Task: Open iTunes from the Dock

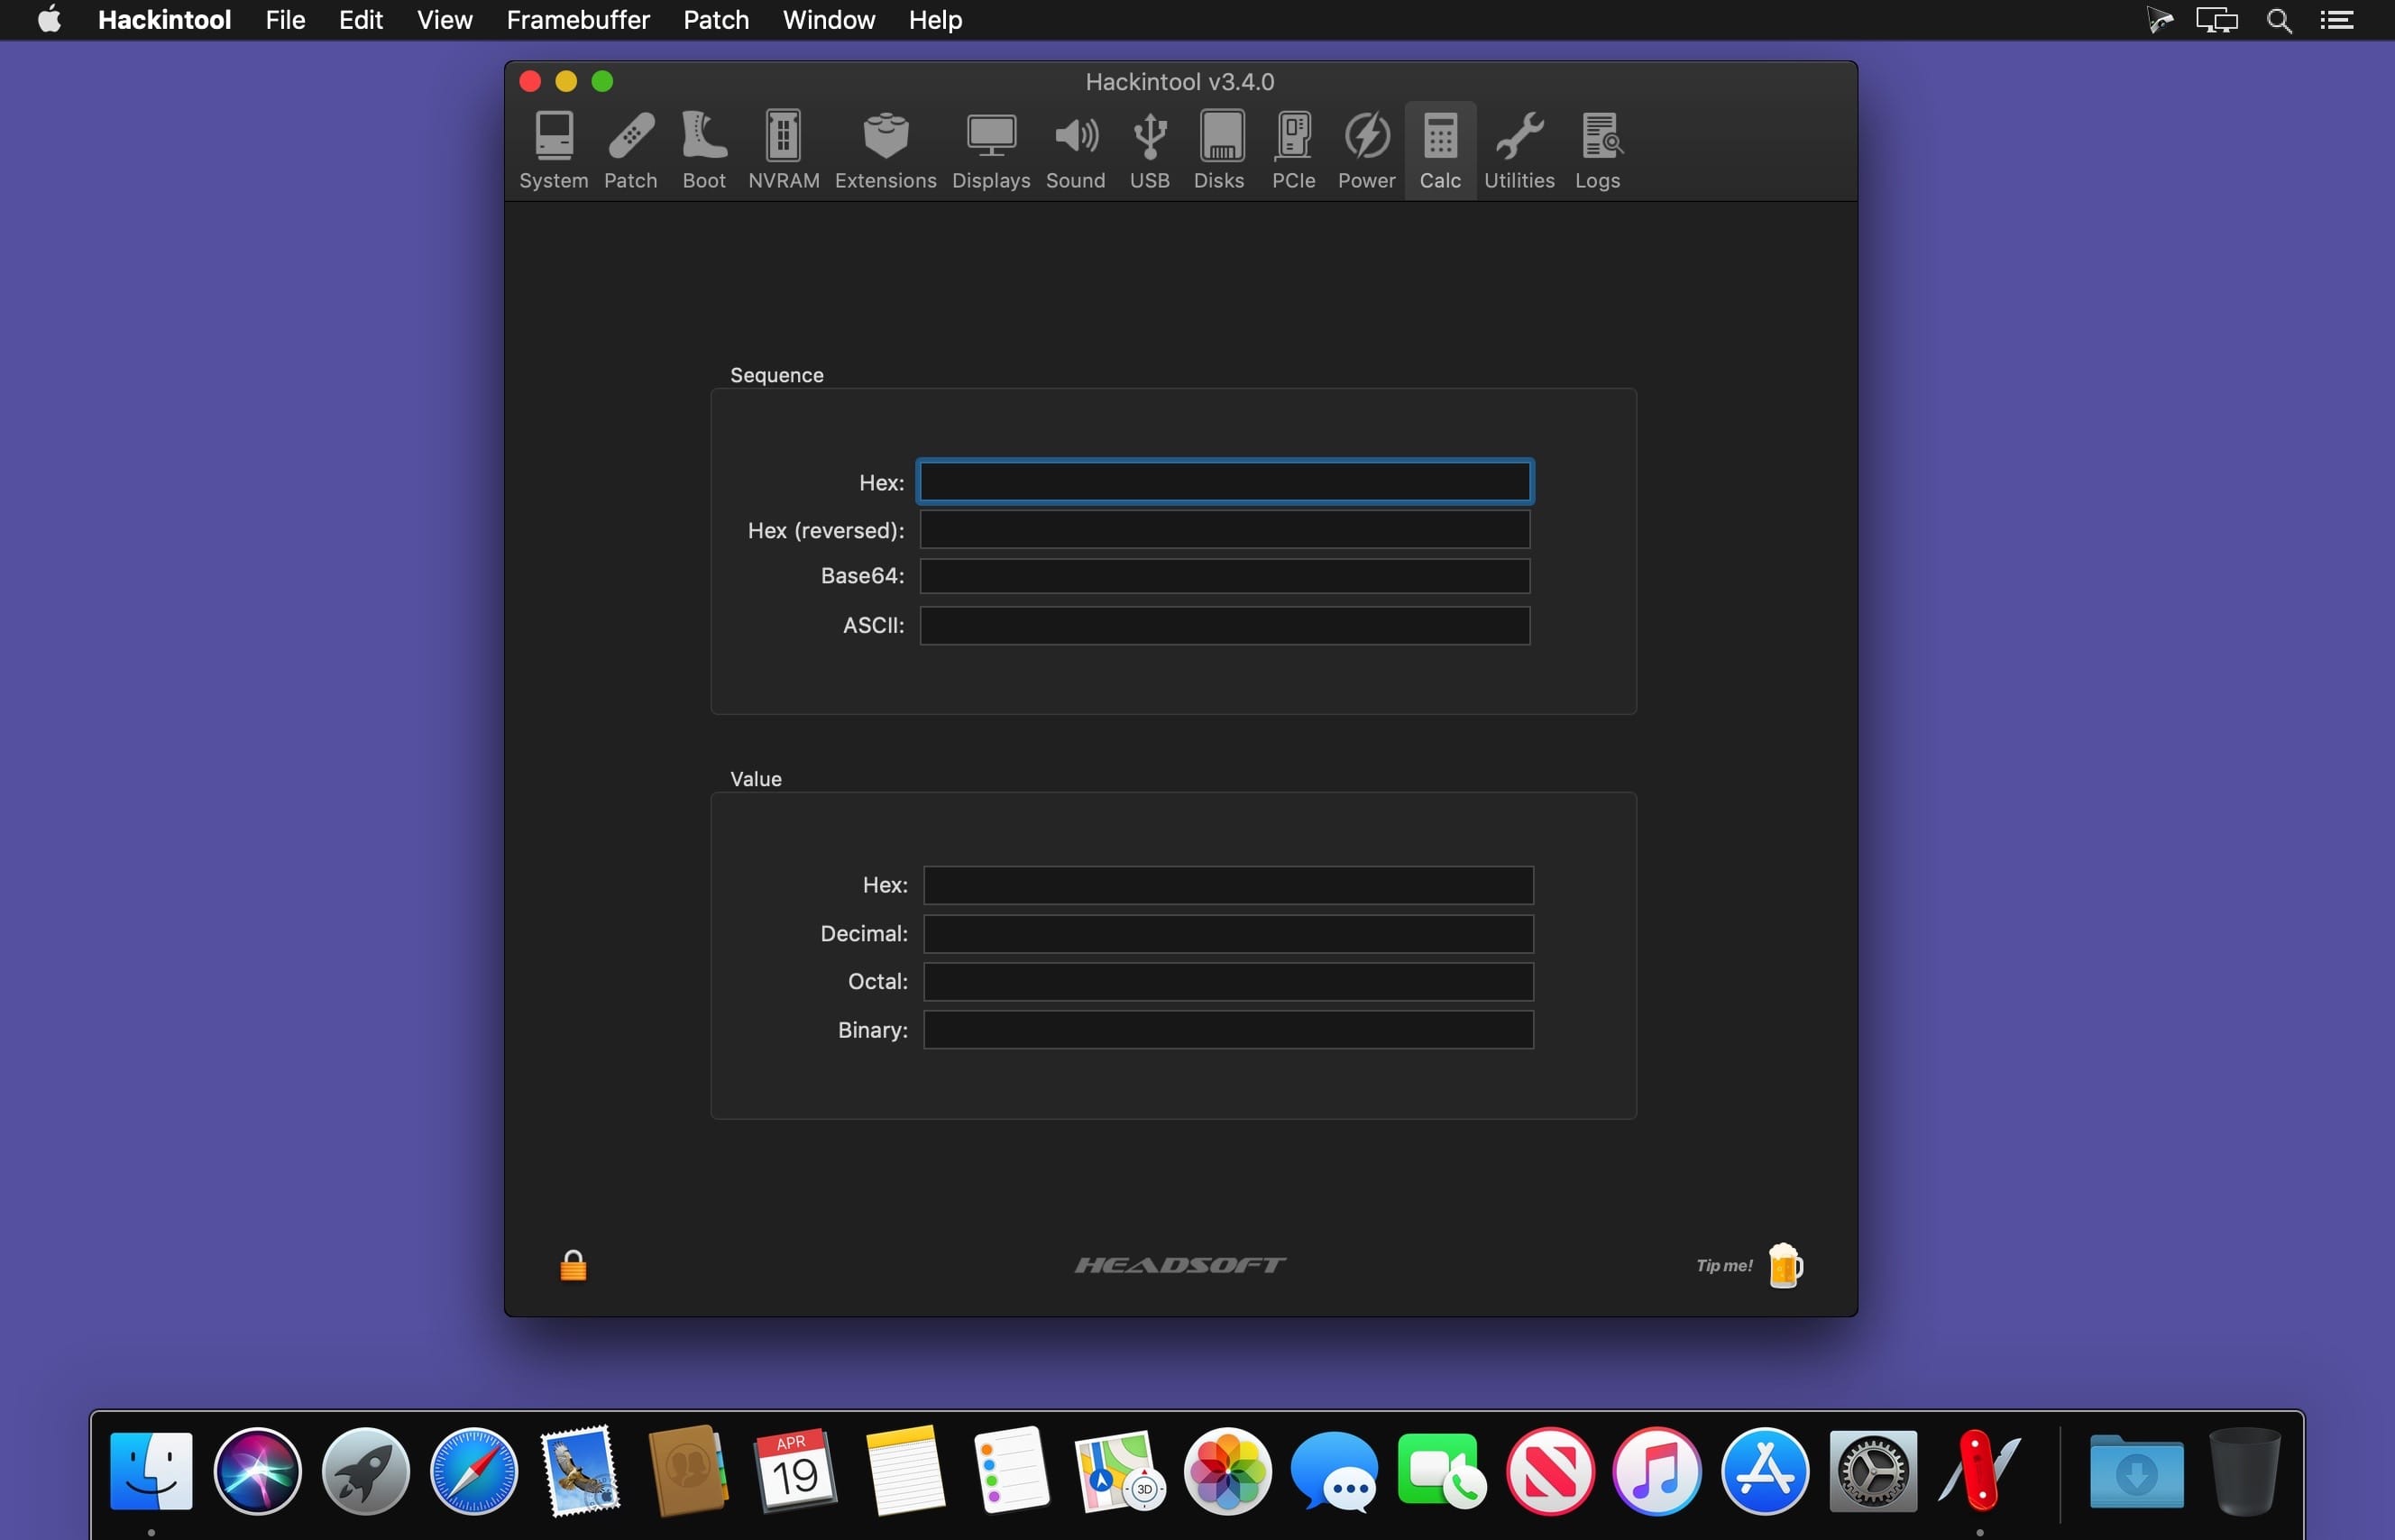Action: (x=1657, y=1471)
